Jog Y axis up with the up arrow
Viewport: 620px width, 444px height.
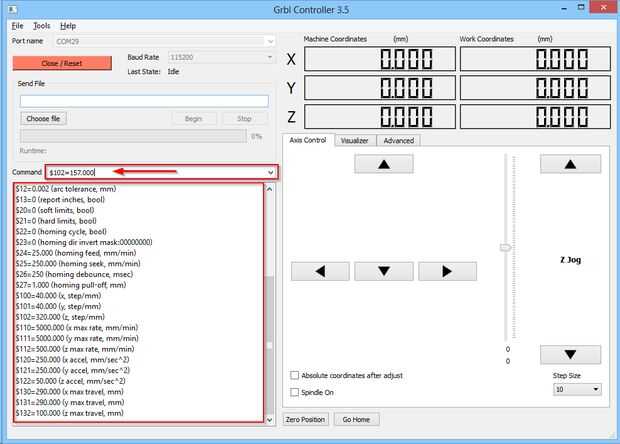pyautogui.click(x=384, y=164)
